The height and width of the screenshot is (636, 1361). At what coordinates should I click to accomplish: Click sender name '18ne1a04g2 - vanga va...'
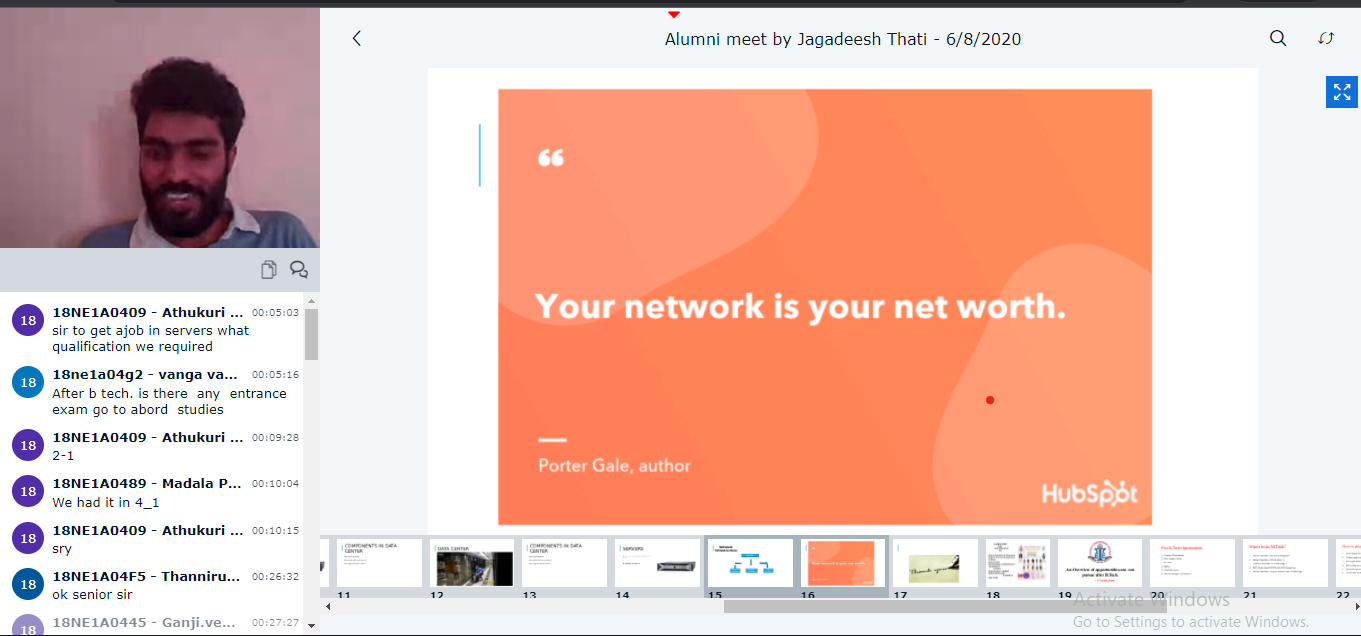point(145,375)
